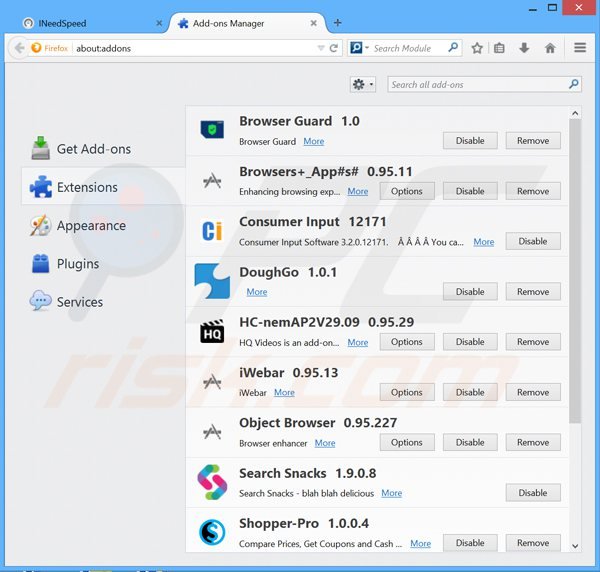Remove the iWebar extension

(533, 392)
